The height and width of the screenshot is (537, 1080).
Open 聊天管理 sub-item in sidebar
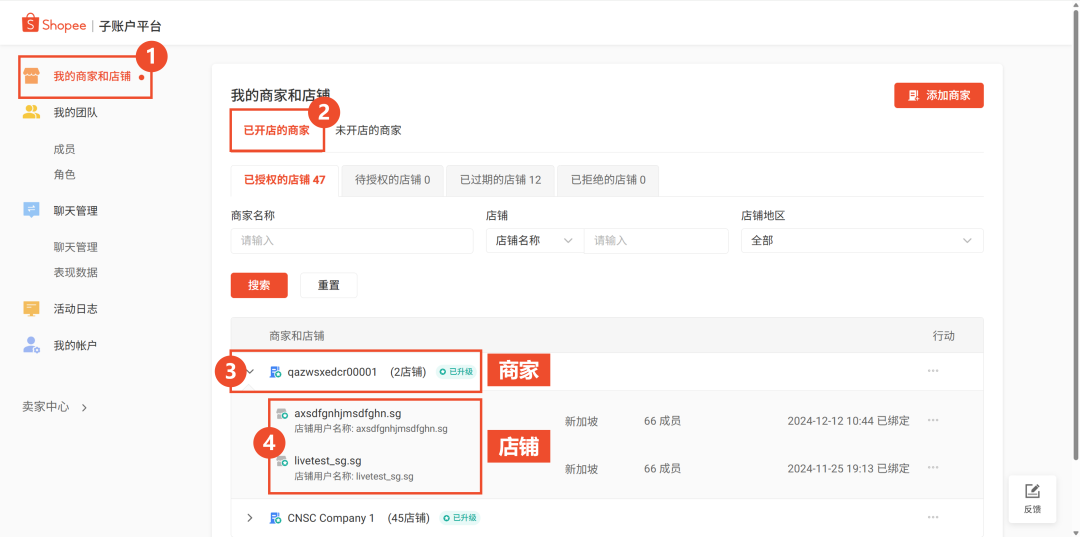(76, 247)
